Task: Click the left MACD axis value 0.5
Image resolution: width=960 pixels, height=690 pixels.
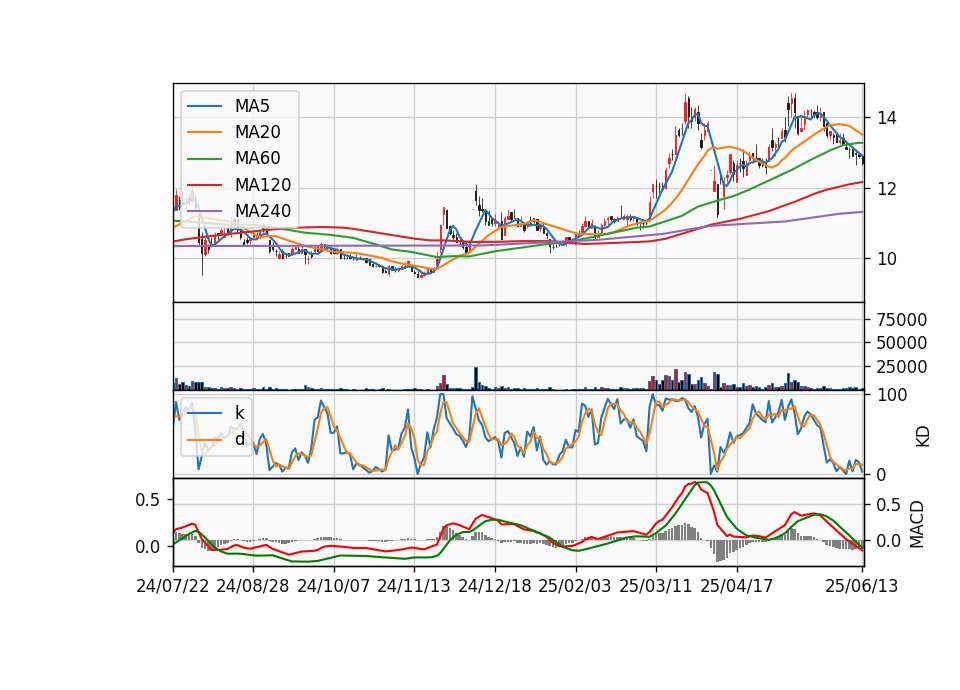Action: point(148,500)
